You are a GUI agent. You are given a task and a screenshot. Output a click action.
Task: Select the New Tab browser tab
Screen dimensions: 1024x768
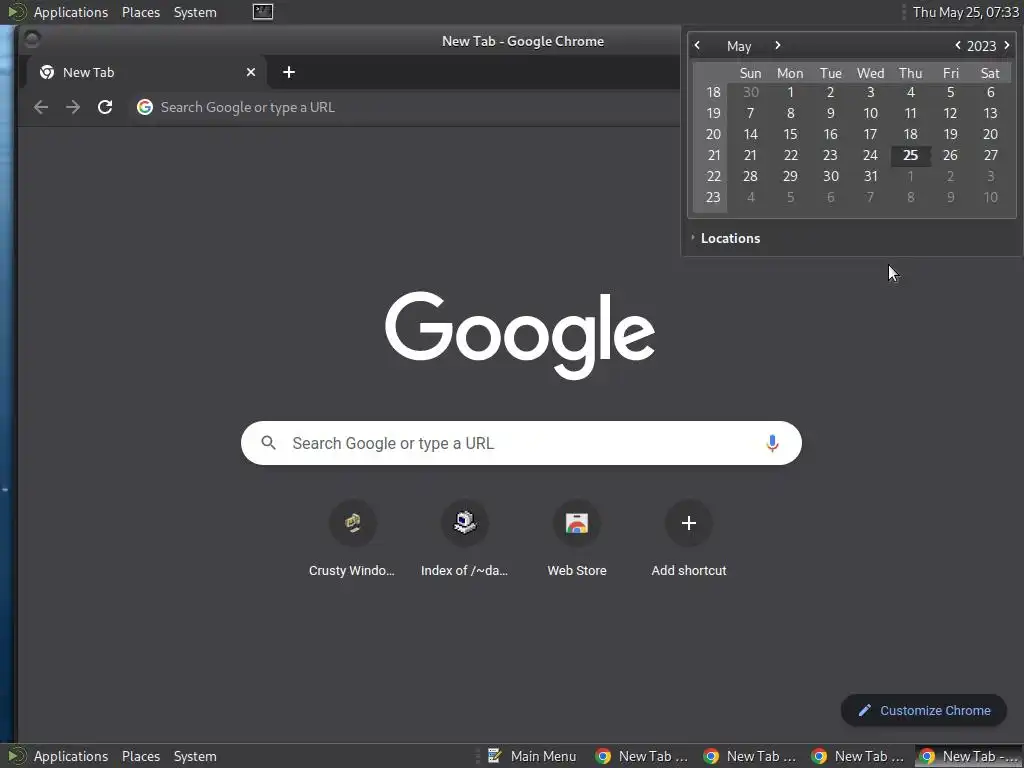(x=147, y=72)
